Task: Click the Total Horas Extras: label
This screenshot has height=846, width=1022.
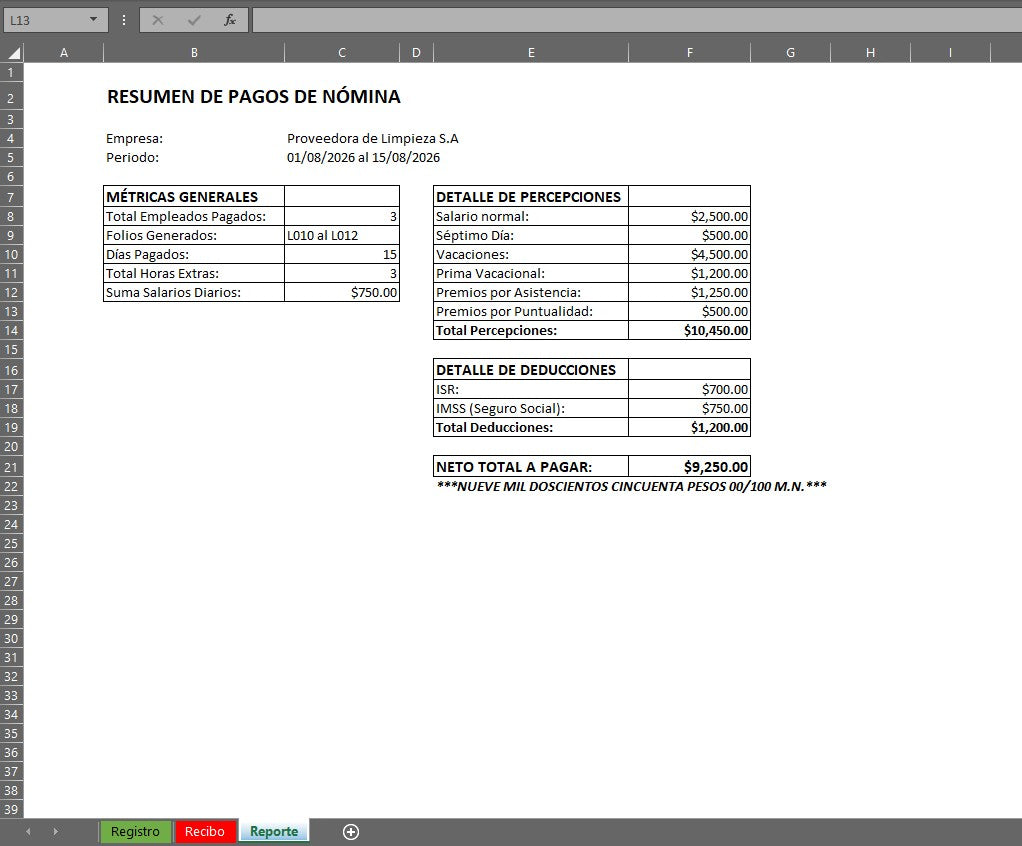Action: pyautogui.click(x=194, y=273)
